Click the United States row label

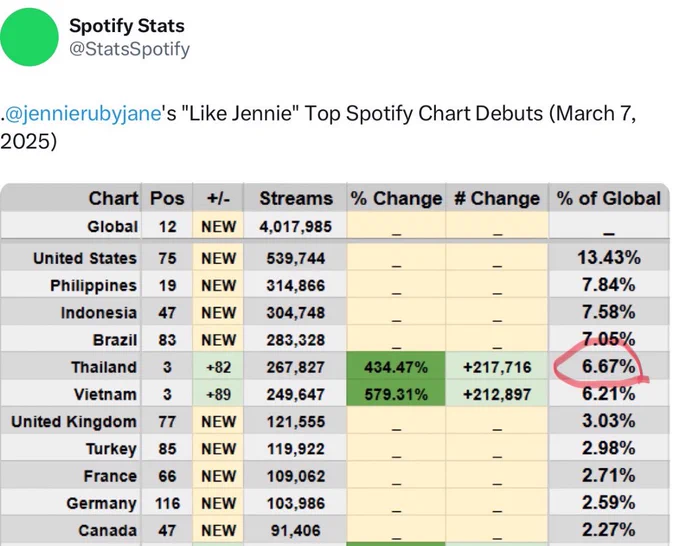click(85, 258)
